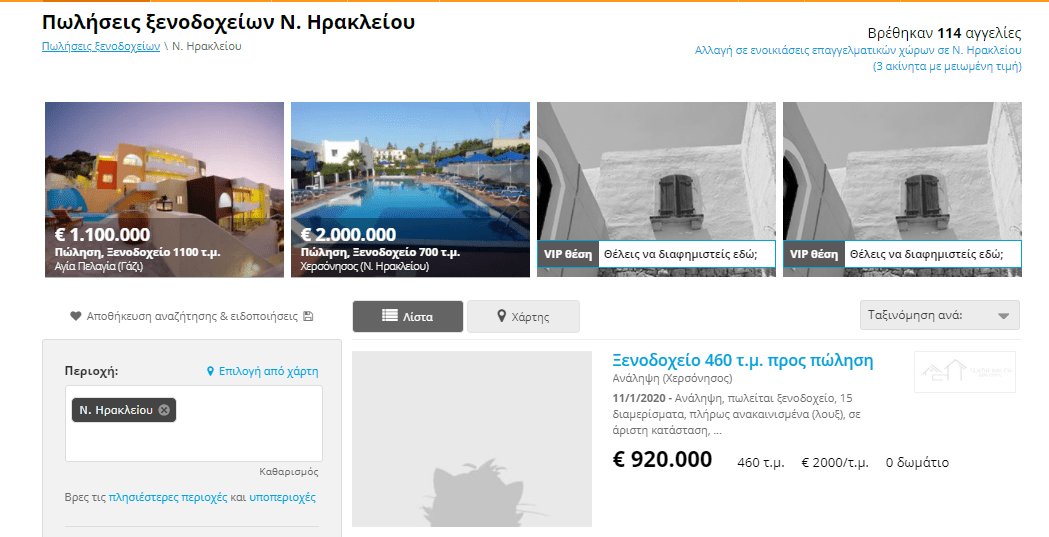Open listing Ξενοδοχείο 460 τ.μ. προς πώληση
This screenshot has width=1049, height=537.
pyautogui.click(x=743, y=360)
